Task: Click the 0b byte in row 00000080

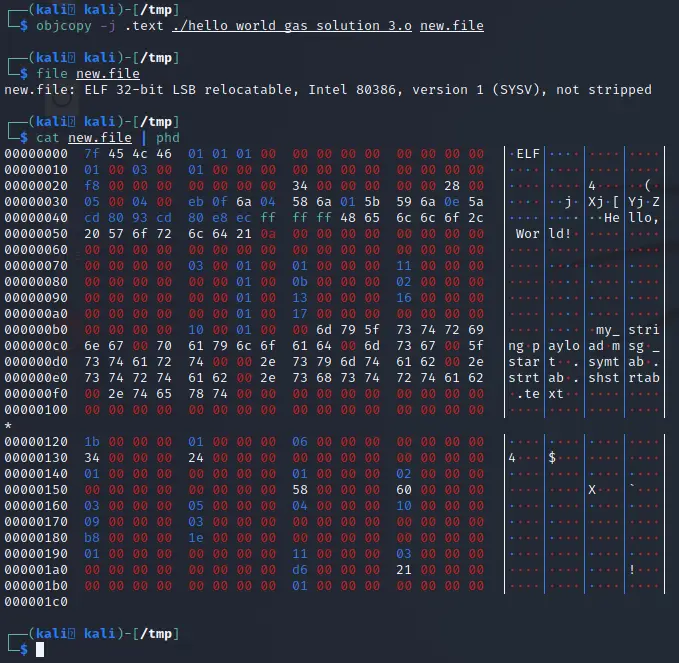Action: [300, 282]
